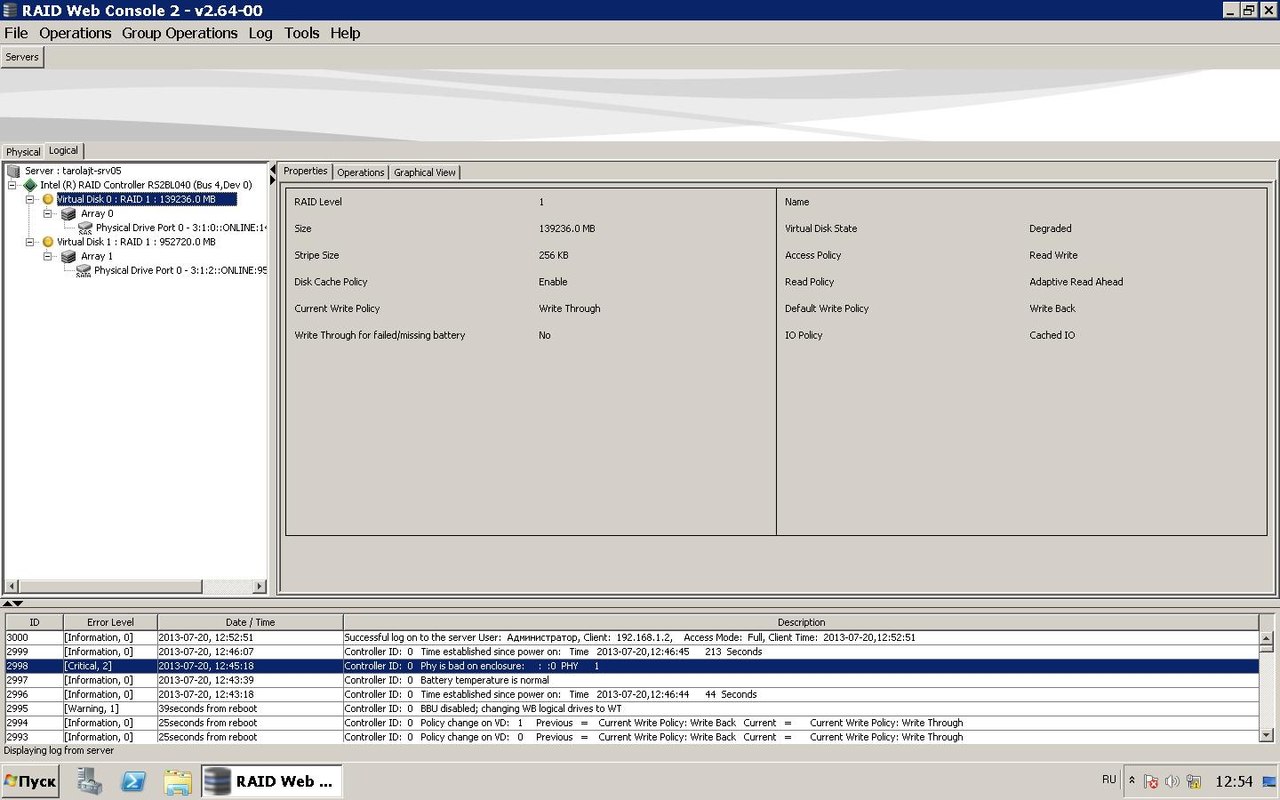Select Physical Drive Port 0 - 3:1:2 entry

[x=180, y=271]
